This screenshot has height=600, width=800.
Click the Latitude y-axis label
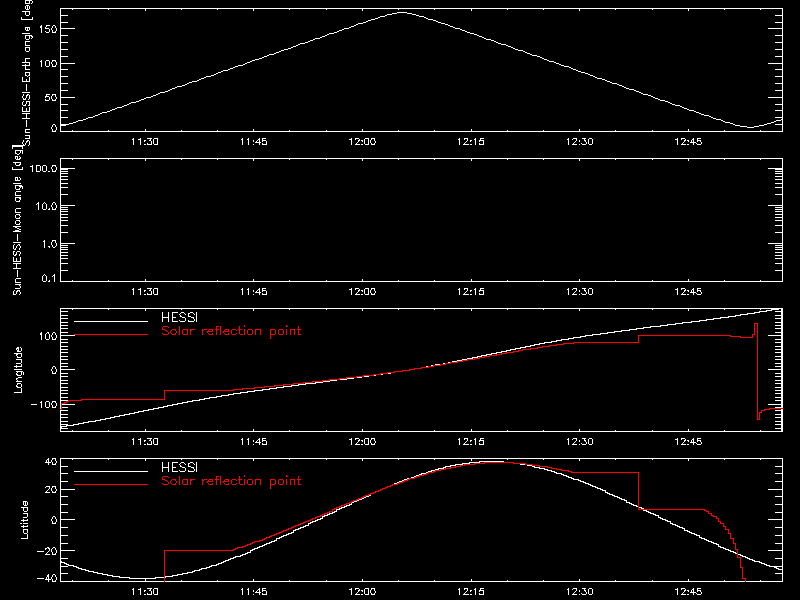point(24,520)
